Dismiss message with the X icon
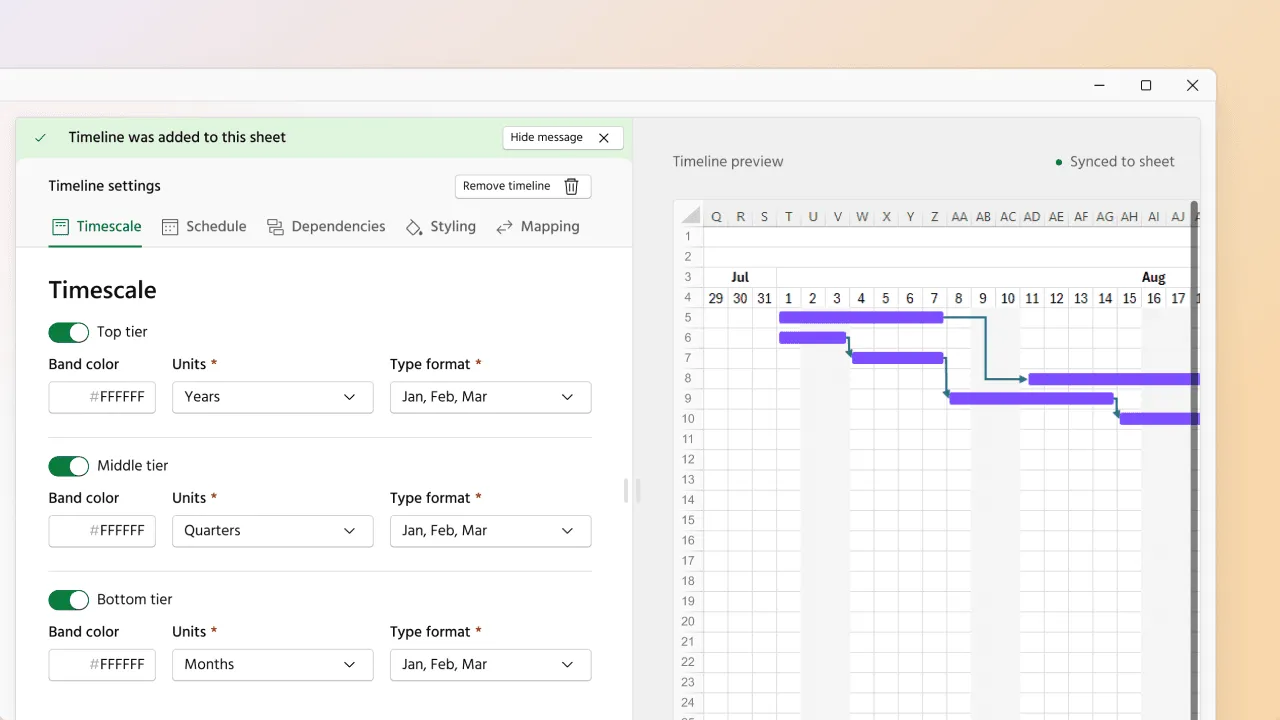The height and width of the screenshot is (720, 1280). point(604,138)
